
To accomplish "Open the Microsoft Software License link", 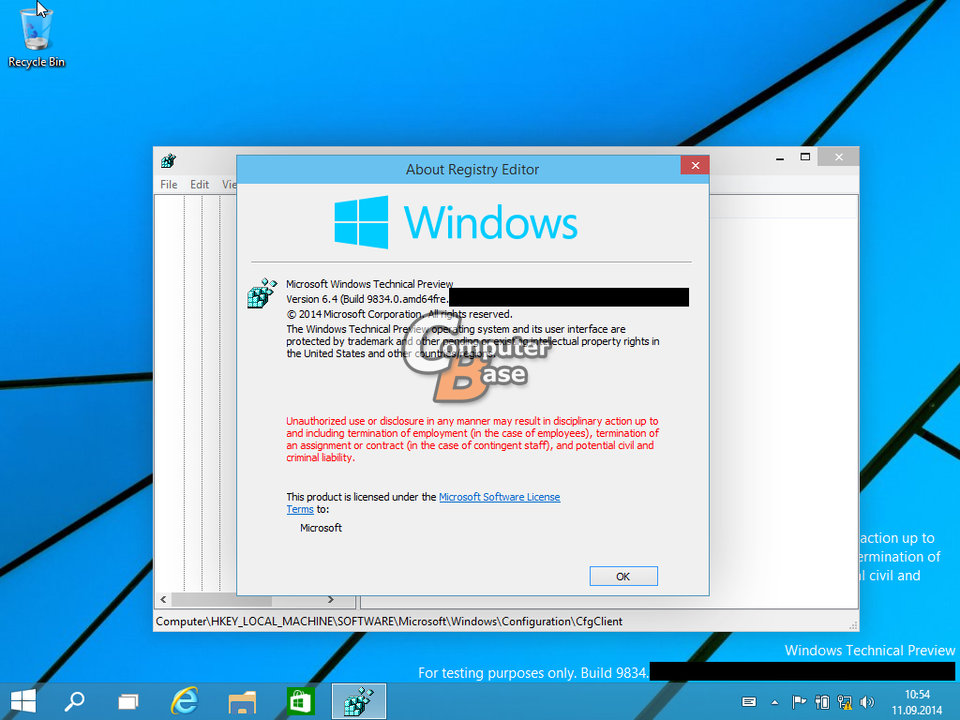I will pyautogui.click(x=500, y=497).
